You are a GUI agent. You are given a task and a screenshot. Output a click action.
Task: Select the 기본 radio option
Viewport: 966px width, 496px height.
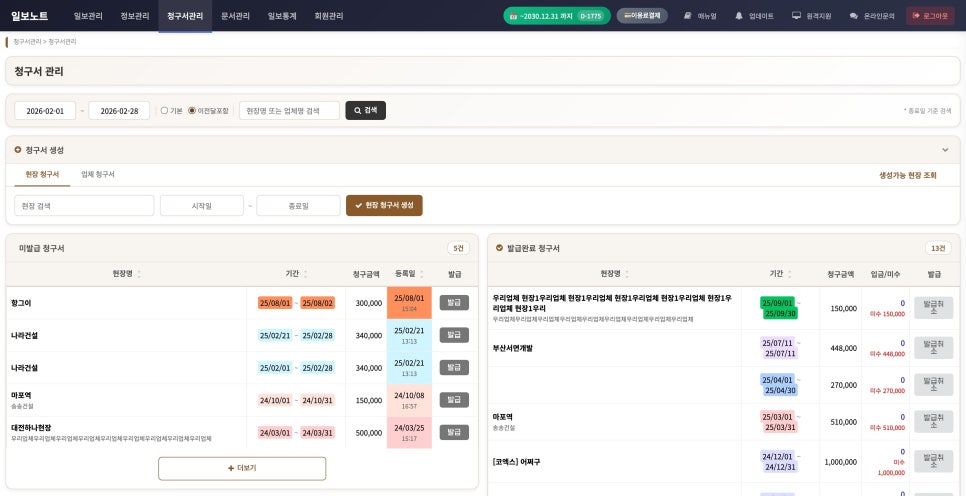point(164,110)
